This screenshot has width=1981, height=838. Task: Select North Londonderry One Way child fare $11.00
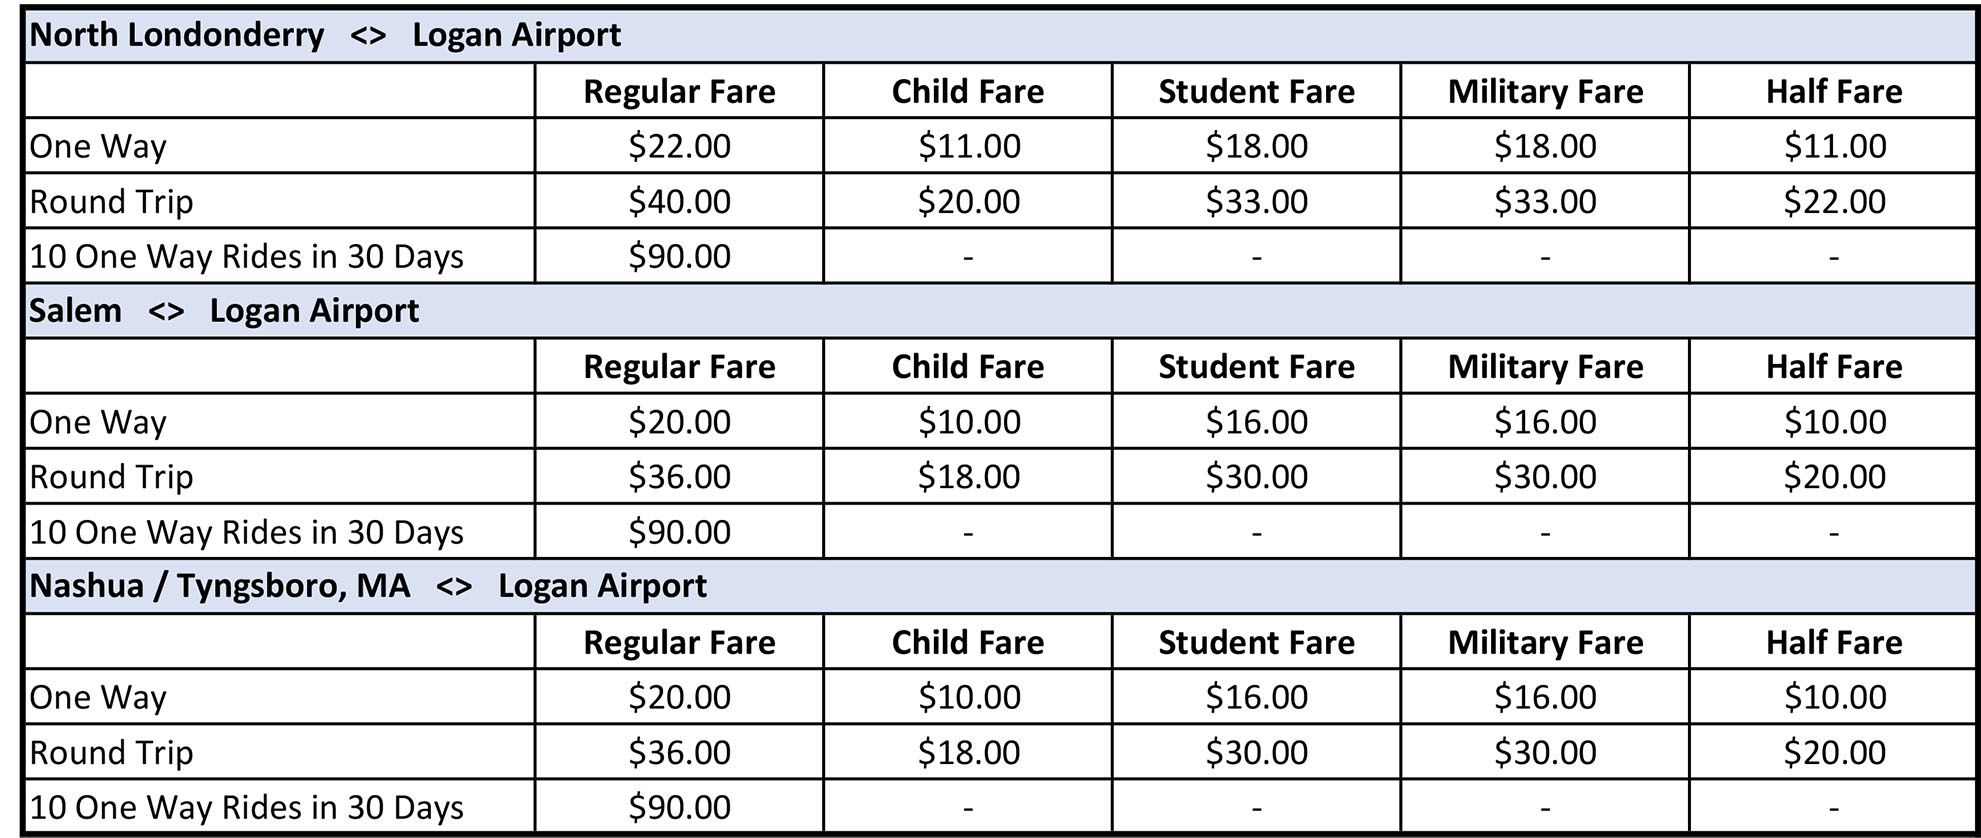968,146
